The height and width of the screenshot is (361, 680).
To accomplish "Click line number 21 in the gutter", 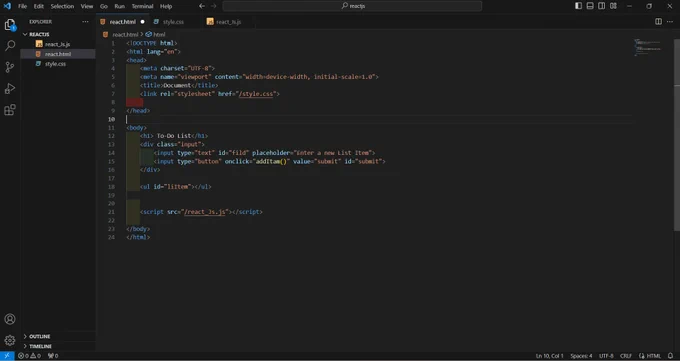I will point(111,212).
